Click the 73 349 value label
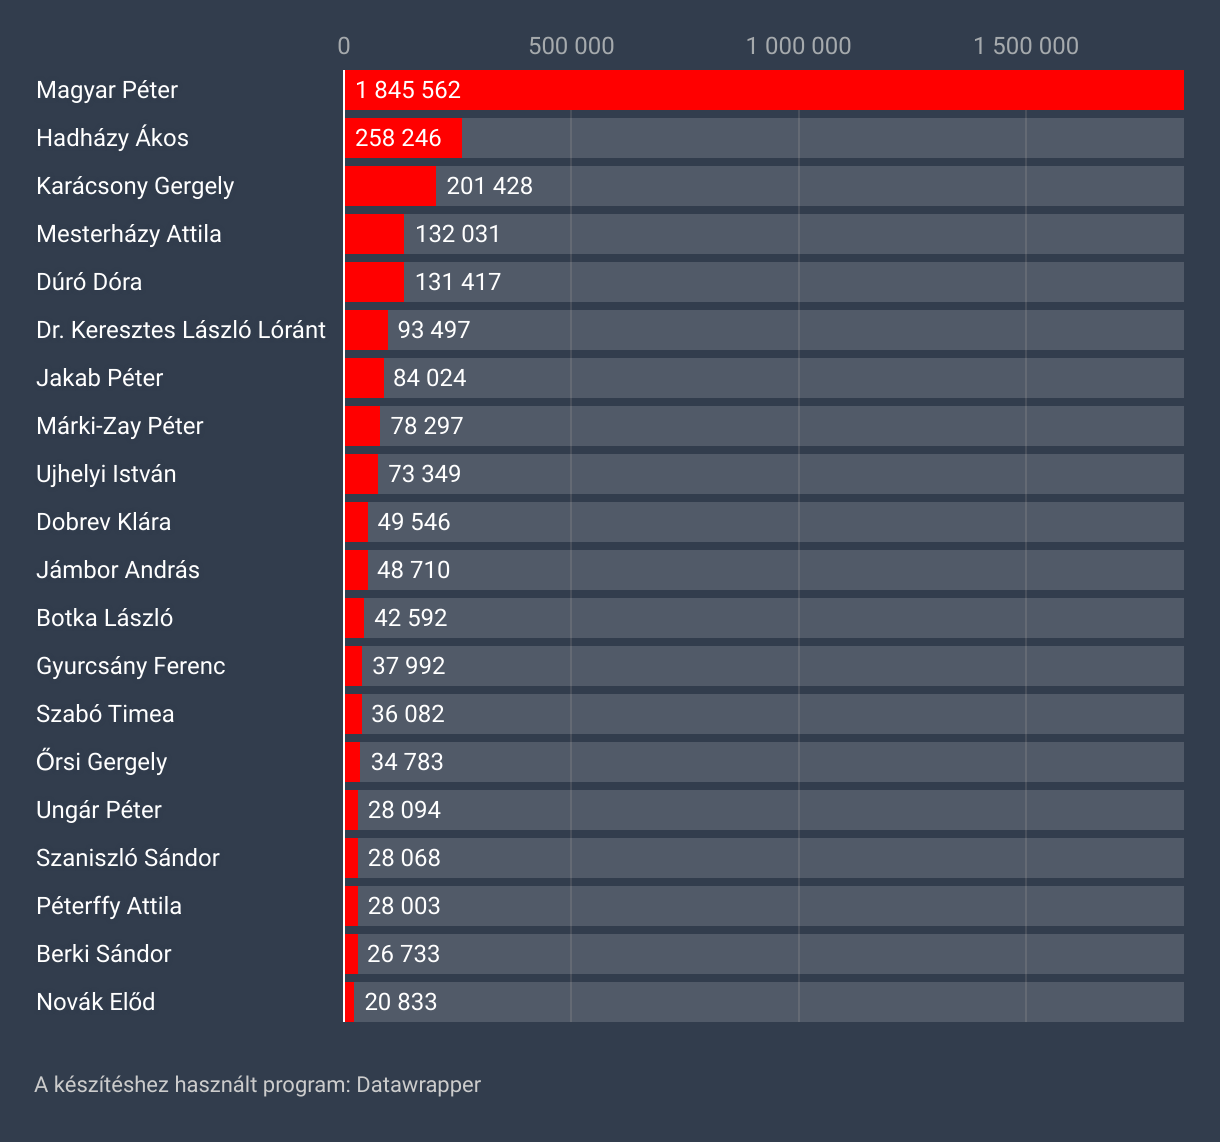 pos(424,474)
